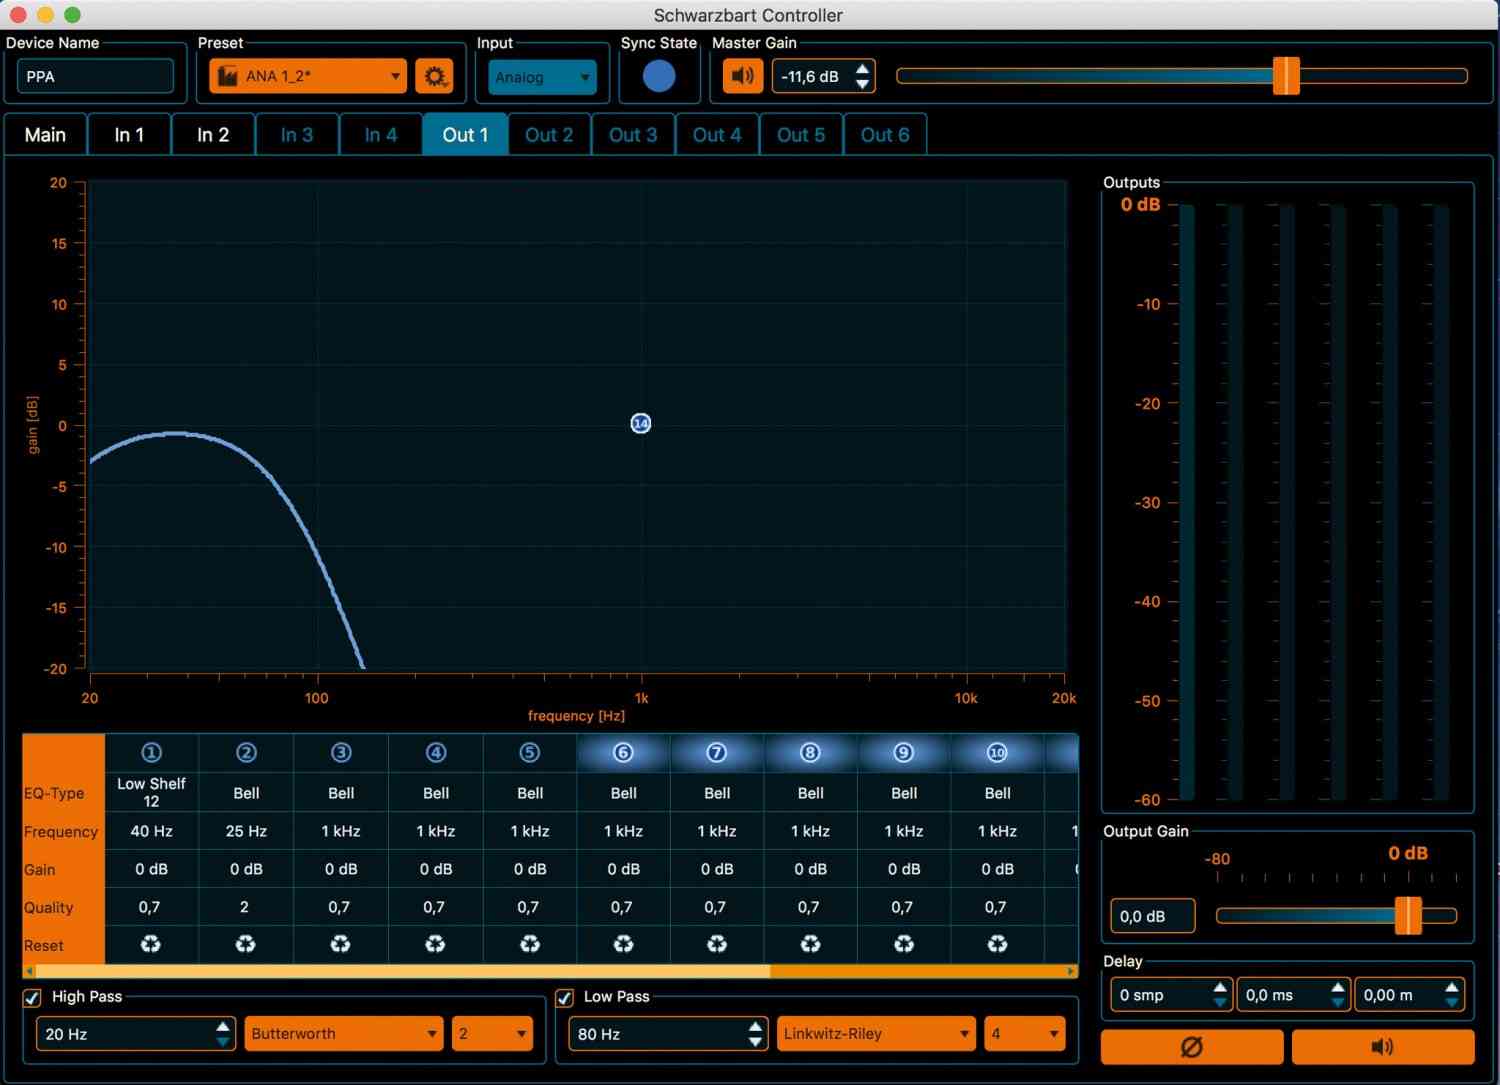This screenshot has width=1500, height=1085.
Task: Click the Sync State indicator circle
Action: pos(659,76)
